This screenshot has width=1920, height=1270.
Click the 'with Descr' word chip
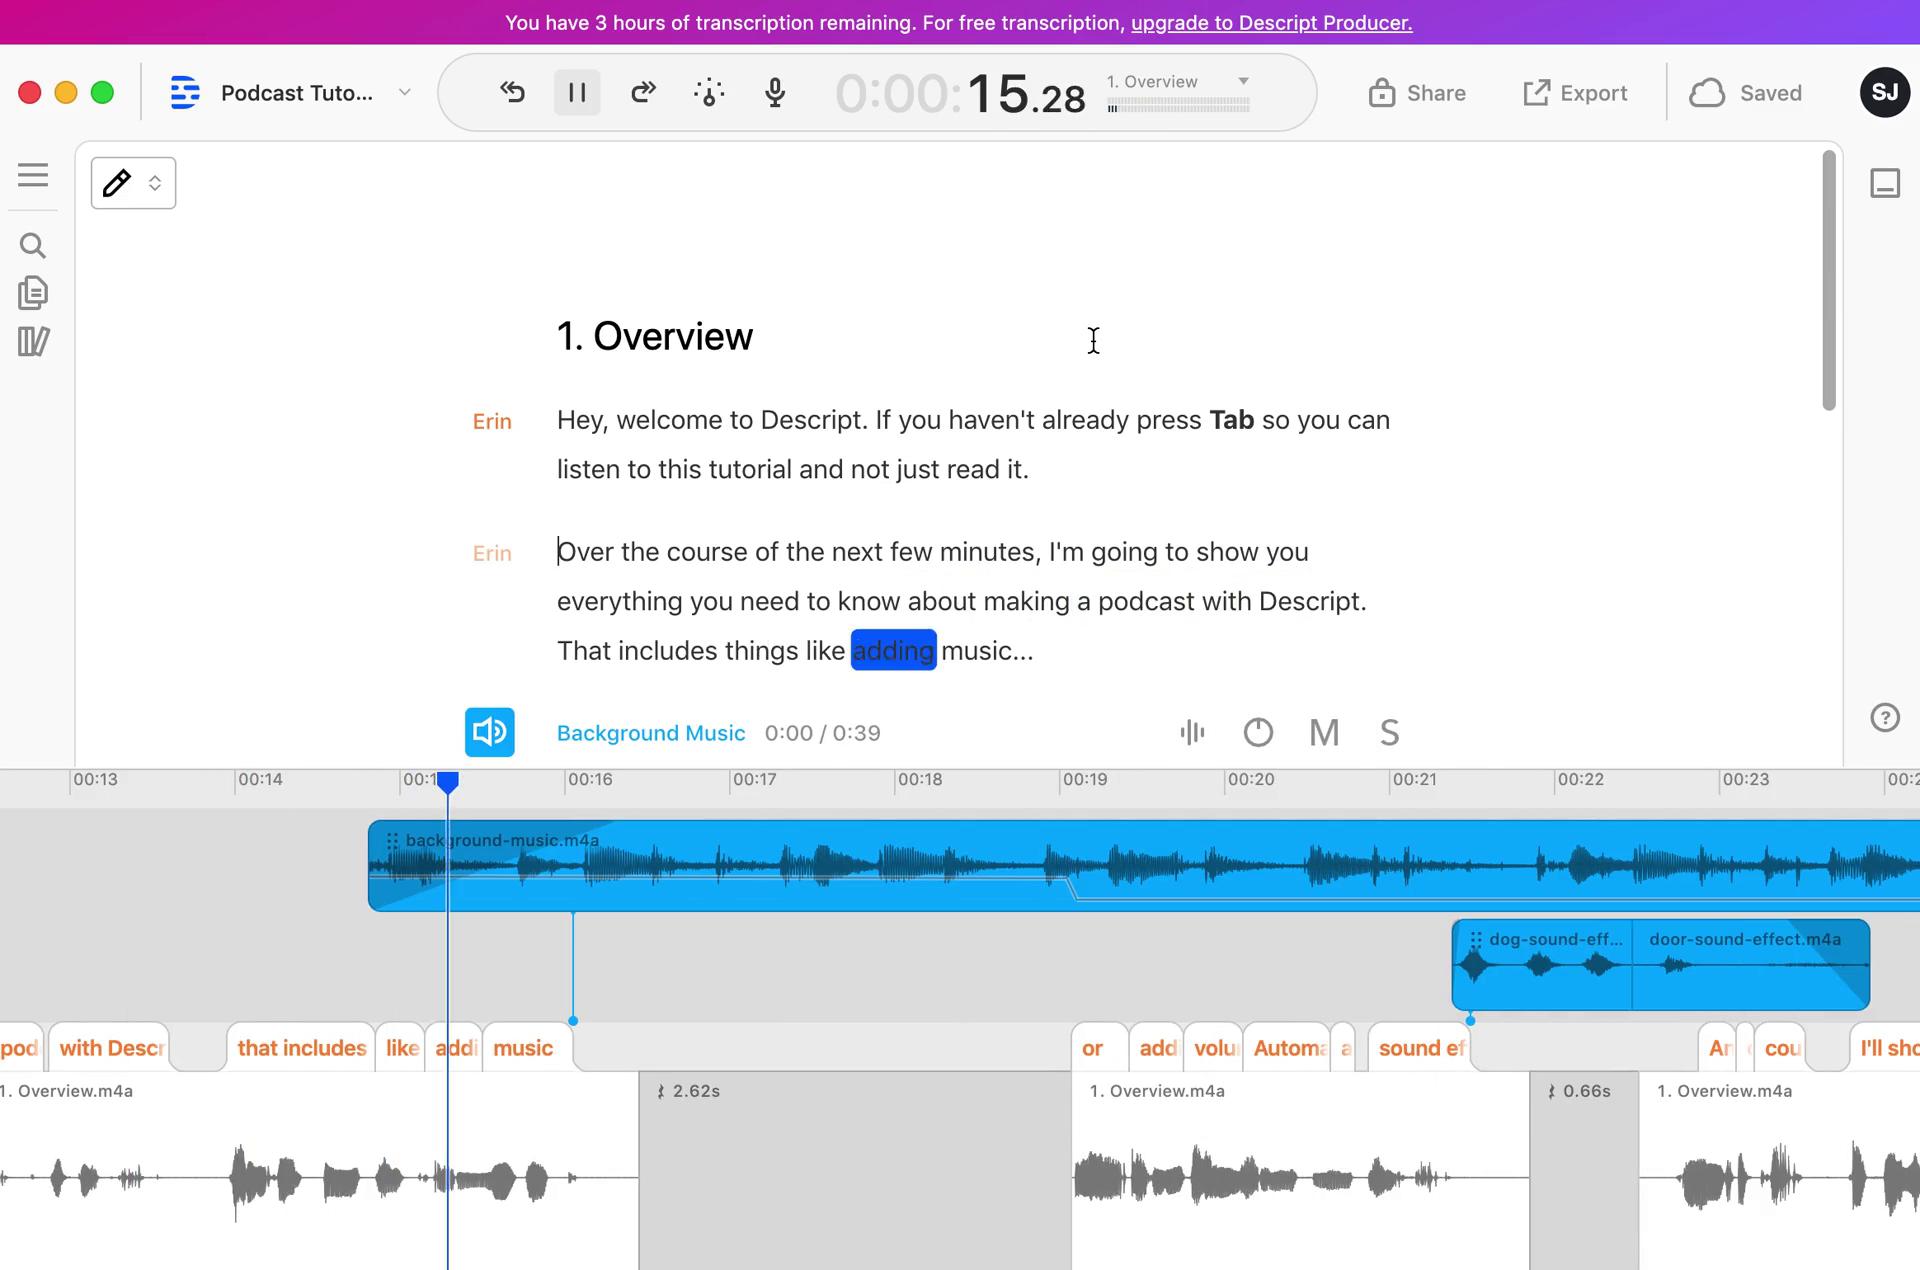click(111, 1048)
